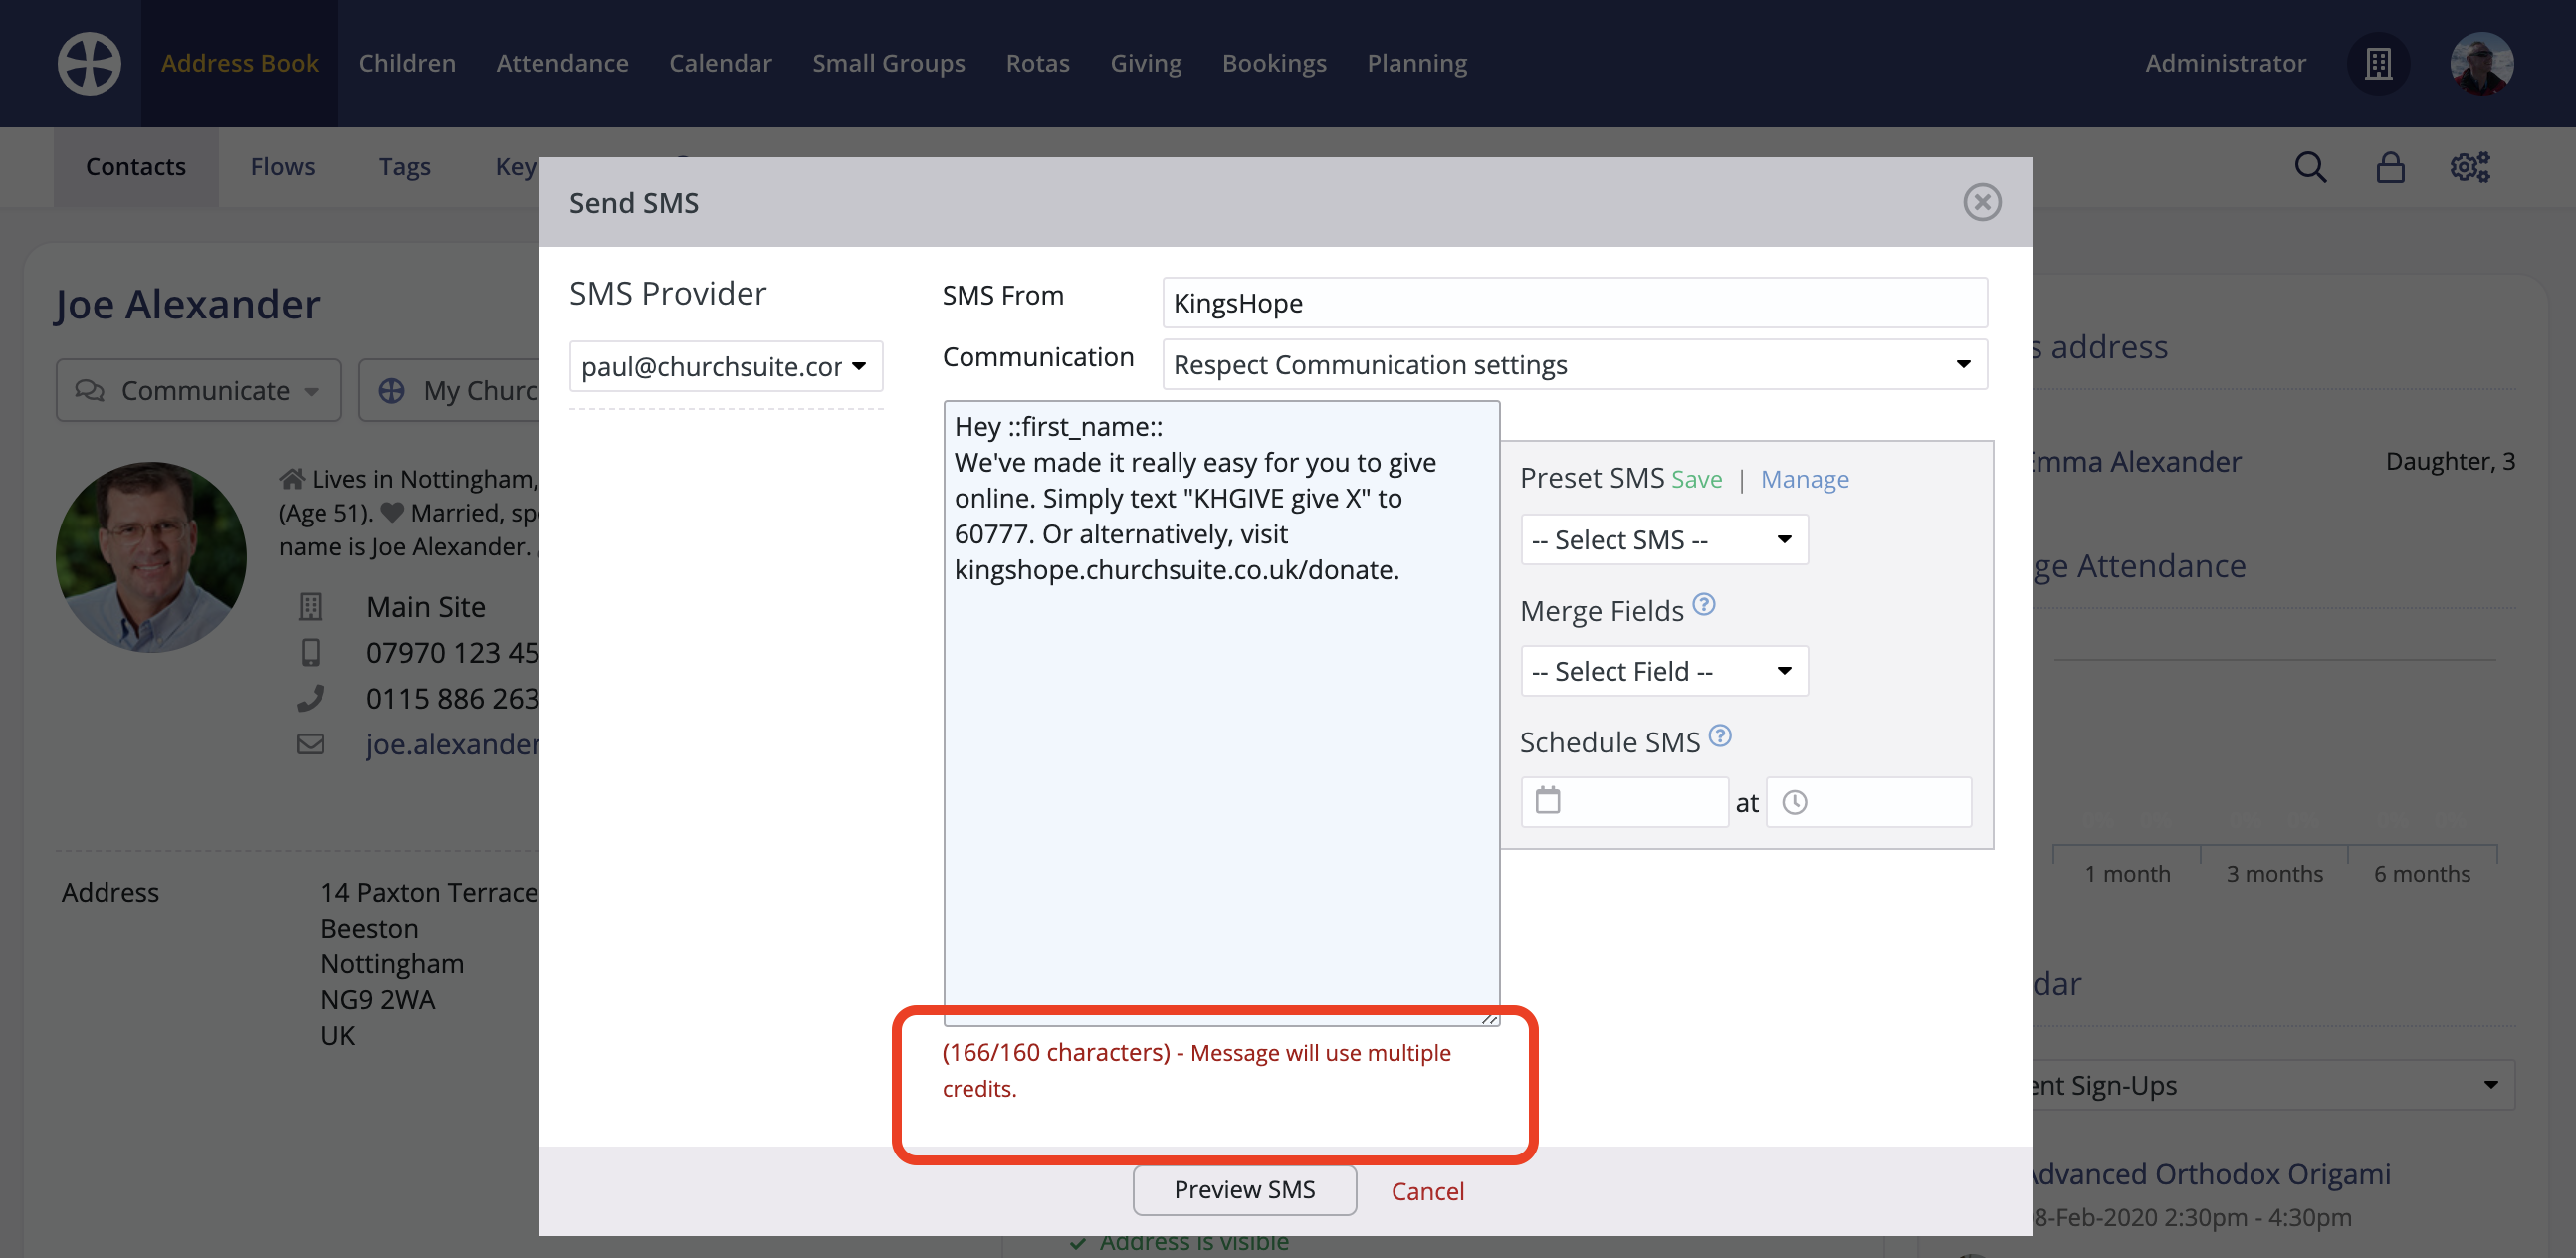Click the Schedule SMS help icon
The width and height of the screenshot is (2576, 1258).
point(1720,736)
